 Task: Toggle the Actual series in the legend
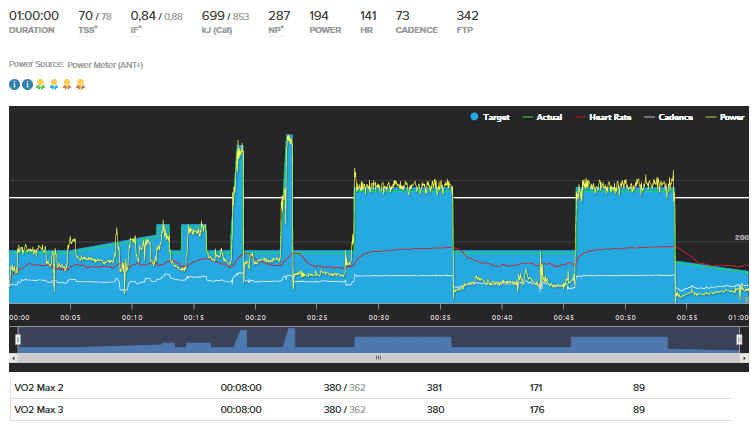[x=543, y=117]
